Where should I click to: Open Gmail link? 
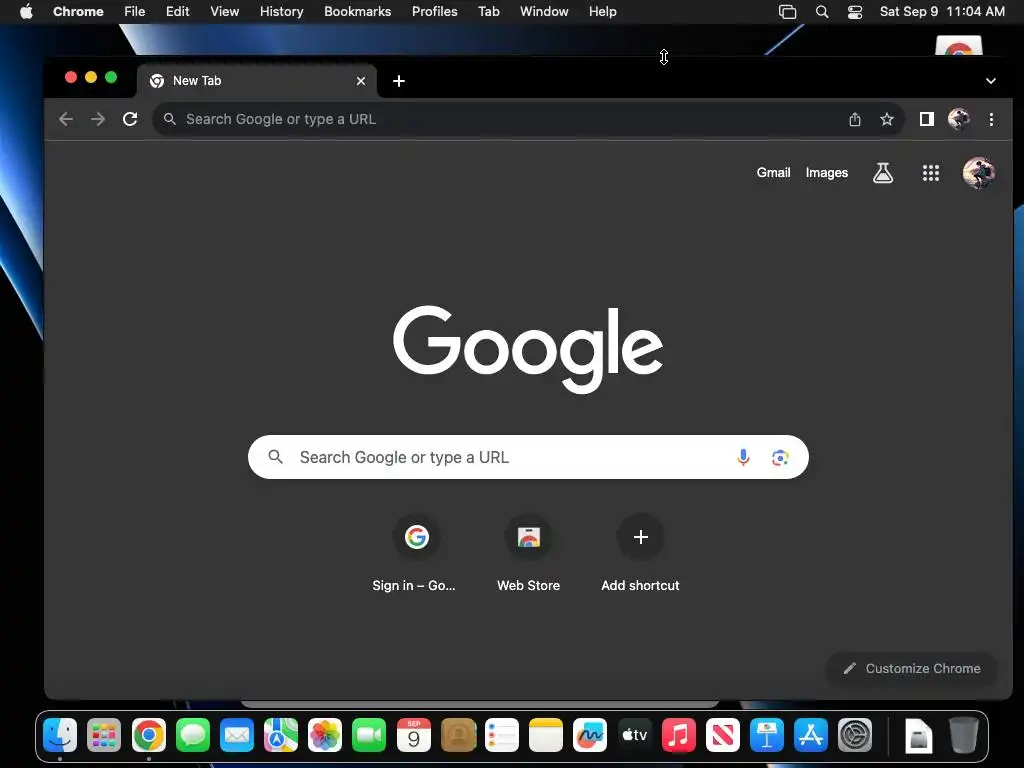click(x=773, y=172)
